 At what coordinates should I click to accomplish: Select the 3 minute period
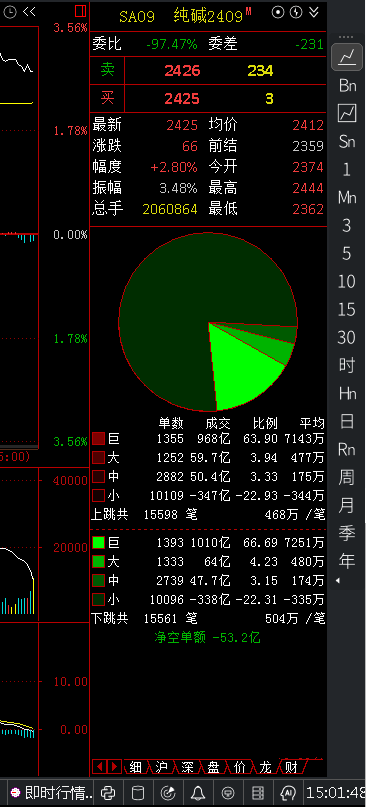tap(346, 225)
